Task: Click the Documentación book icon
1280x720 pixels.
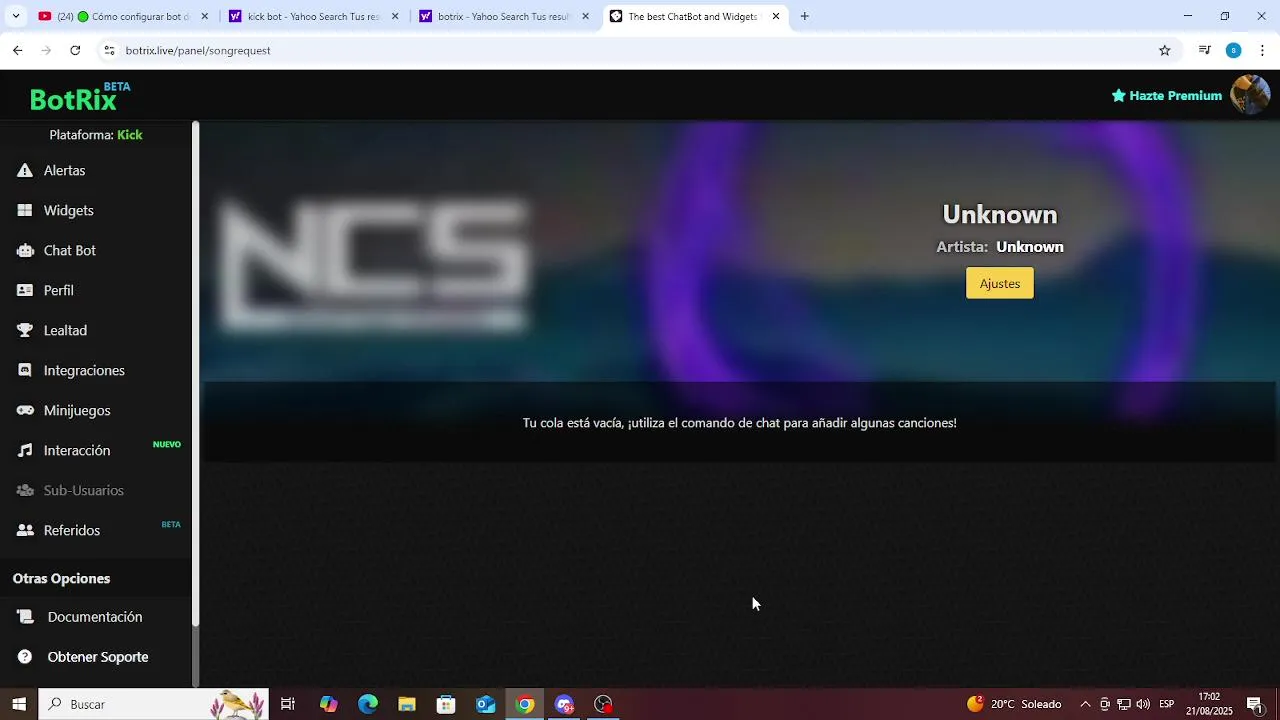Action: [x=25, y=617]
